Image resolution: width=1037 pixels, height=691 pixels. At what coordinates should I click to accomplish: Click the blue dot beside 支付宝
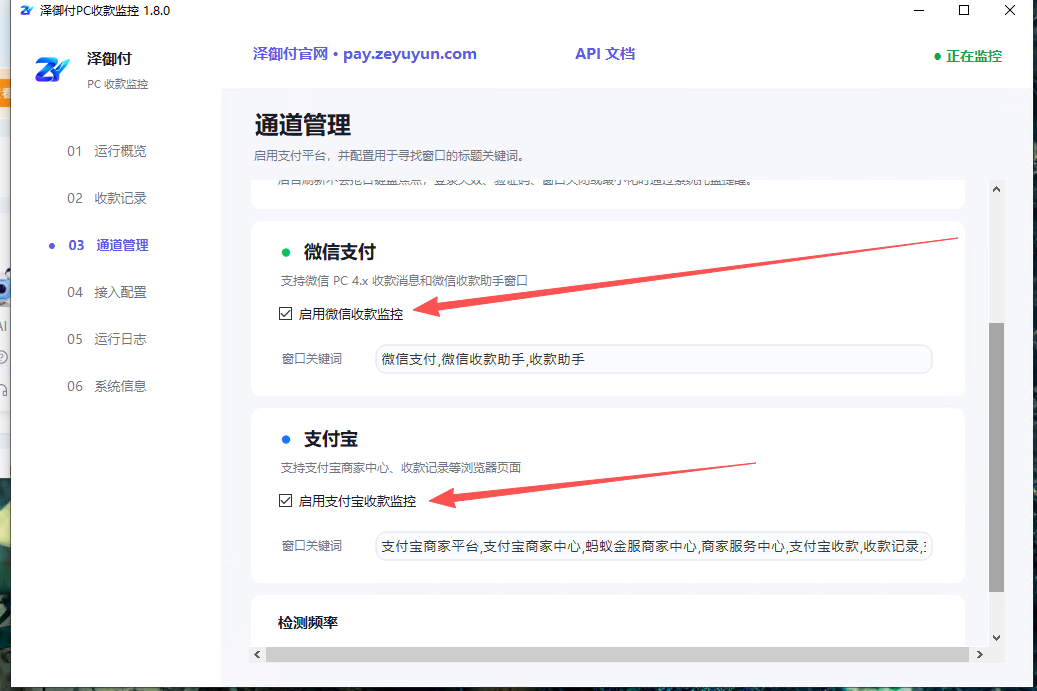pyautogui.click(x=286, y=439)
